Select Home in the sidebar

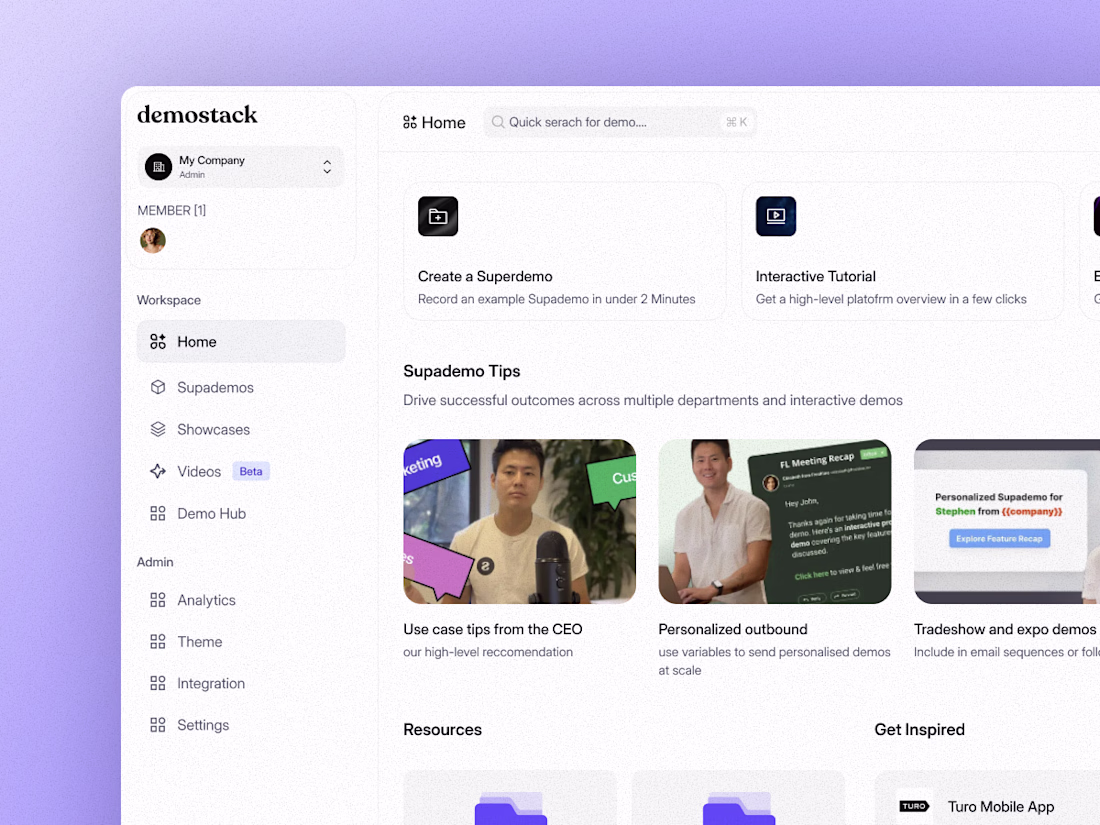(241, 342)
